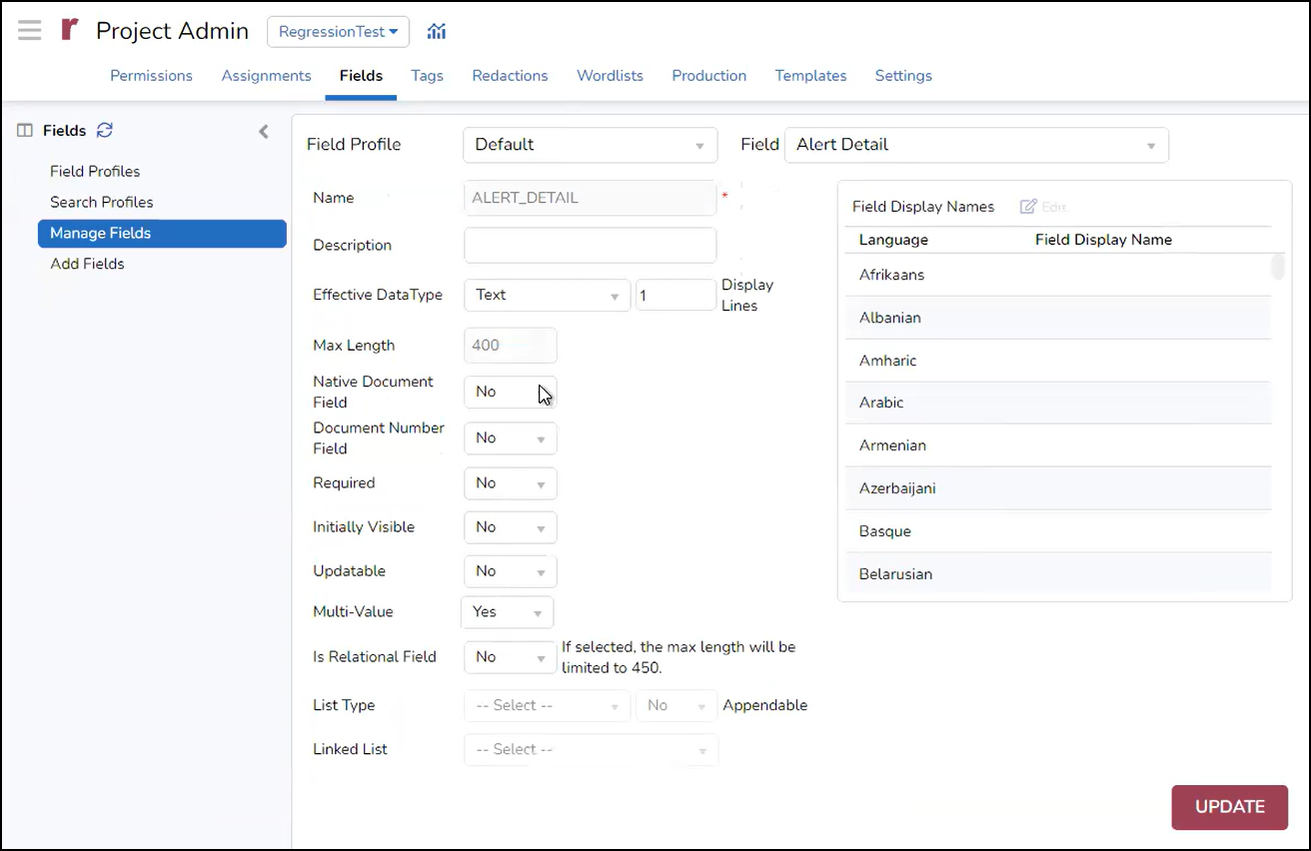
Task: Open the Updatable dropdown
Action: tap(510, 571)
